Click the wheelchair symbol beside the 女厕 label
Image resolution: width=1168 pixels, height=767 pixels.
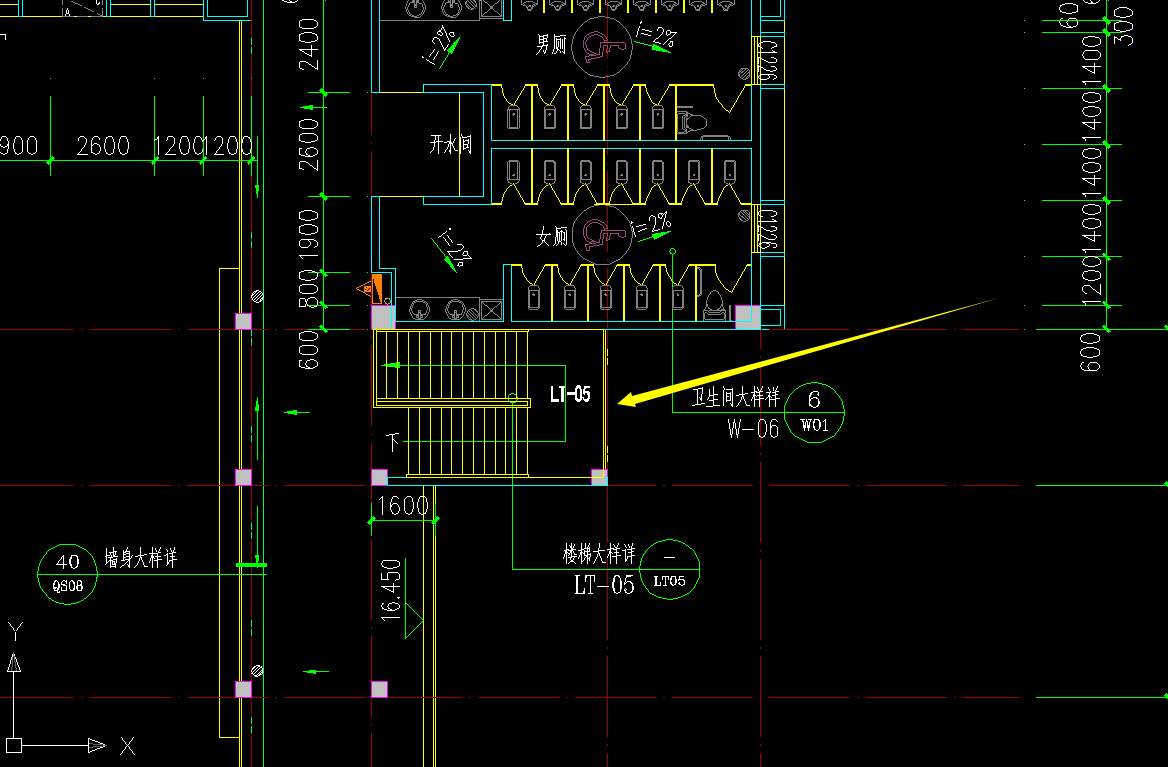[x=603, y=235]
